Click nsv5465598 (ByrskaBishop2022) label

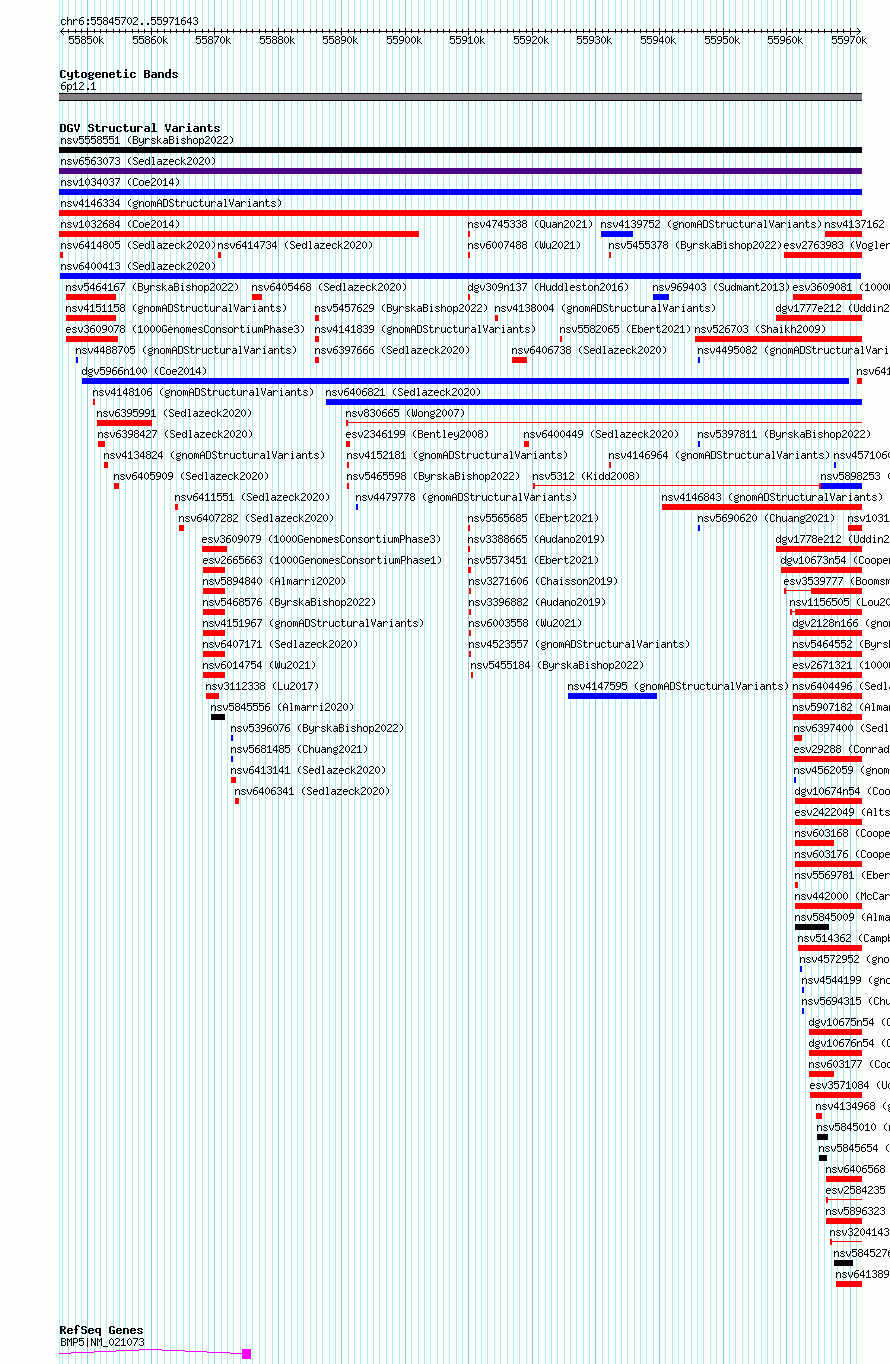pyautogui.click(x=434, y=476)
